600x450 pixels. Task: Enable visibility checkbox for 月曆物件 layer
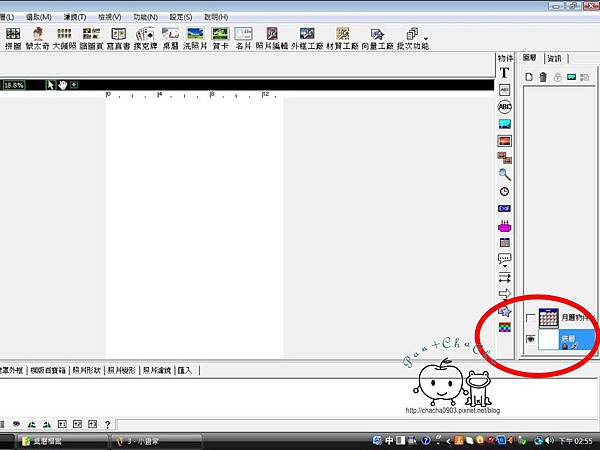530,318
